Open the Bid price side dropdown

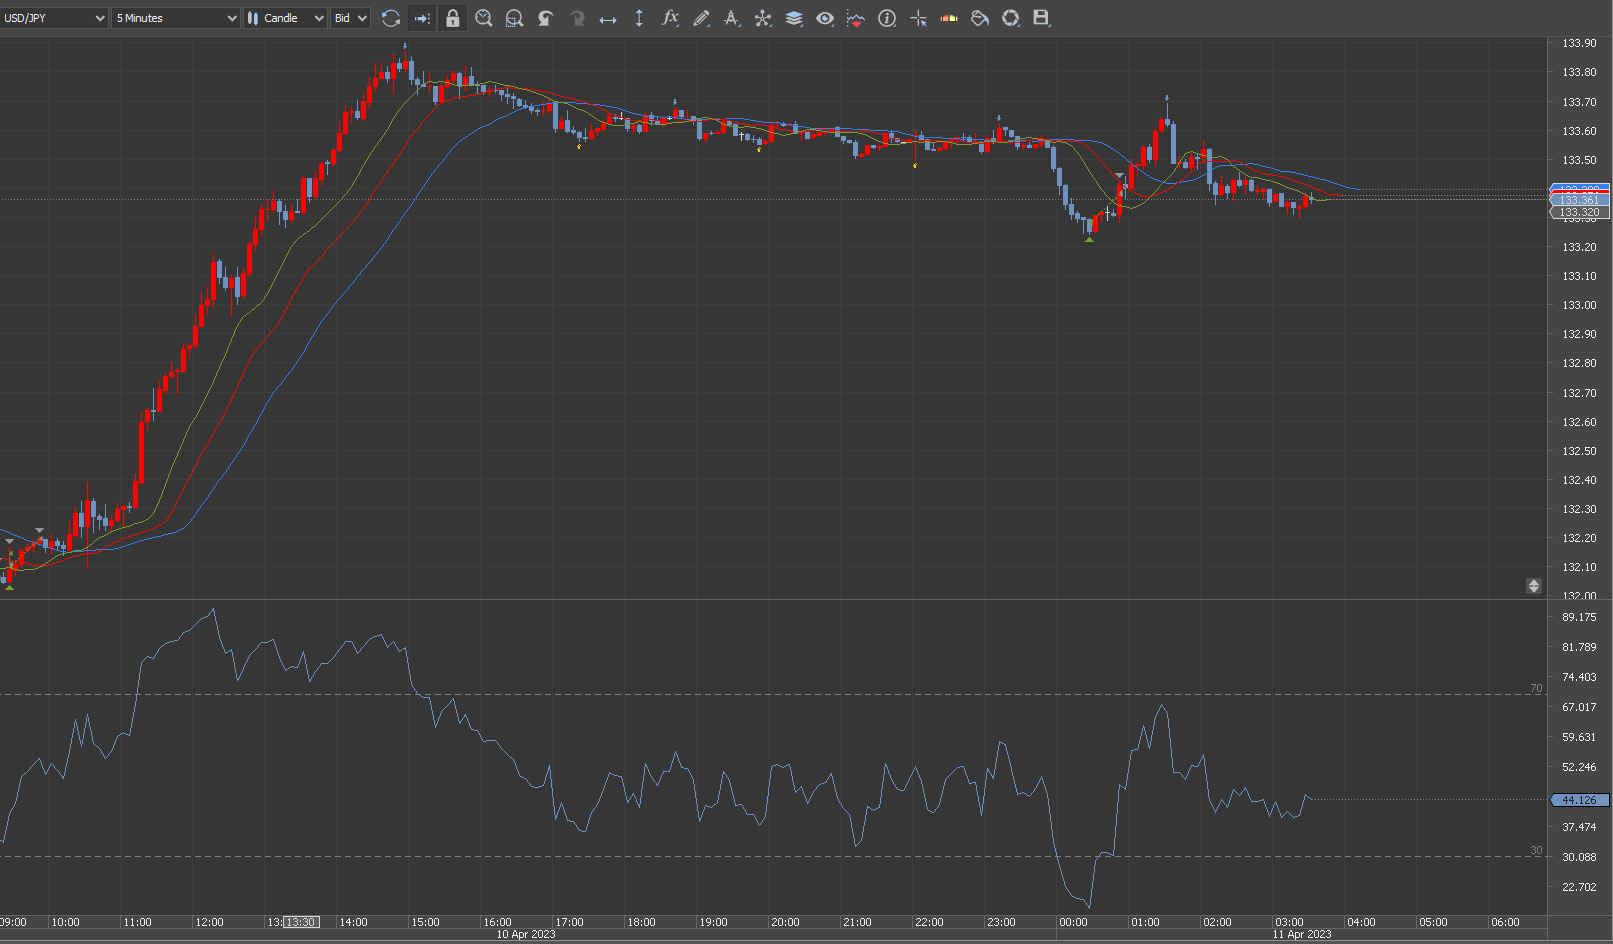pos(351,18)
